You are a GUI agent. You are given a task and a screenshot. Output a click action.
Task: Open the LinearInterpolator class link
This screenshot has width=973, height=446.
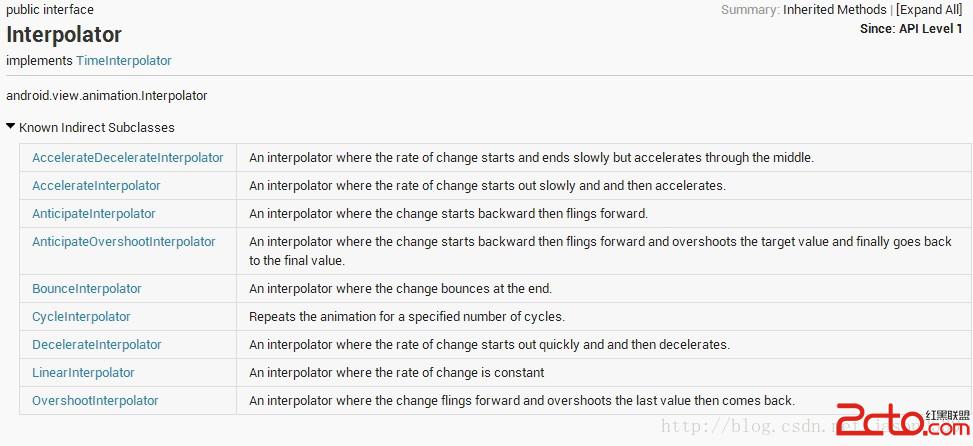click(x=83, y=373)
